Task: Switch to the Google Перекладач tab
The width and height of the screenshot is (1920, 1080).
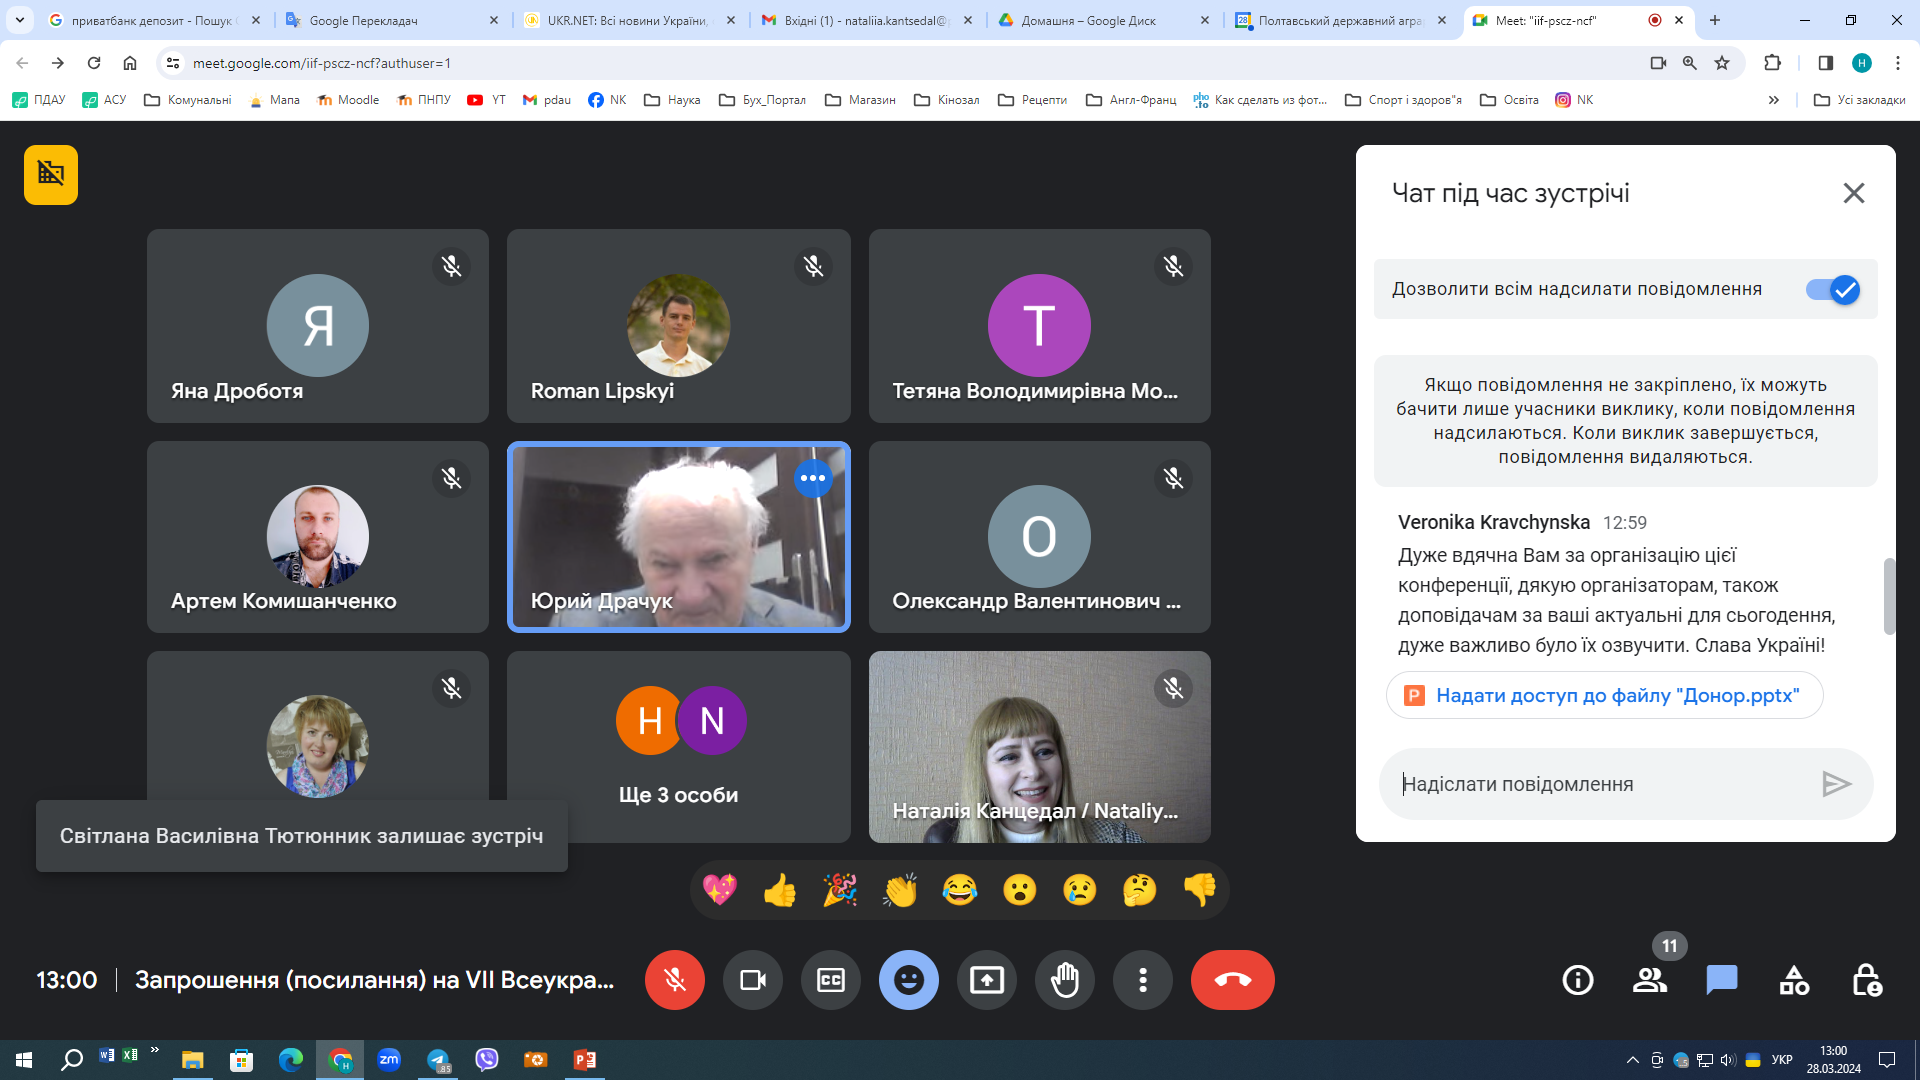Action: pyautogui.click(x=390, y=20)
